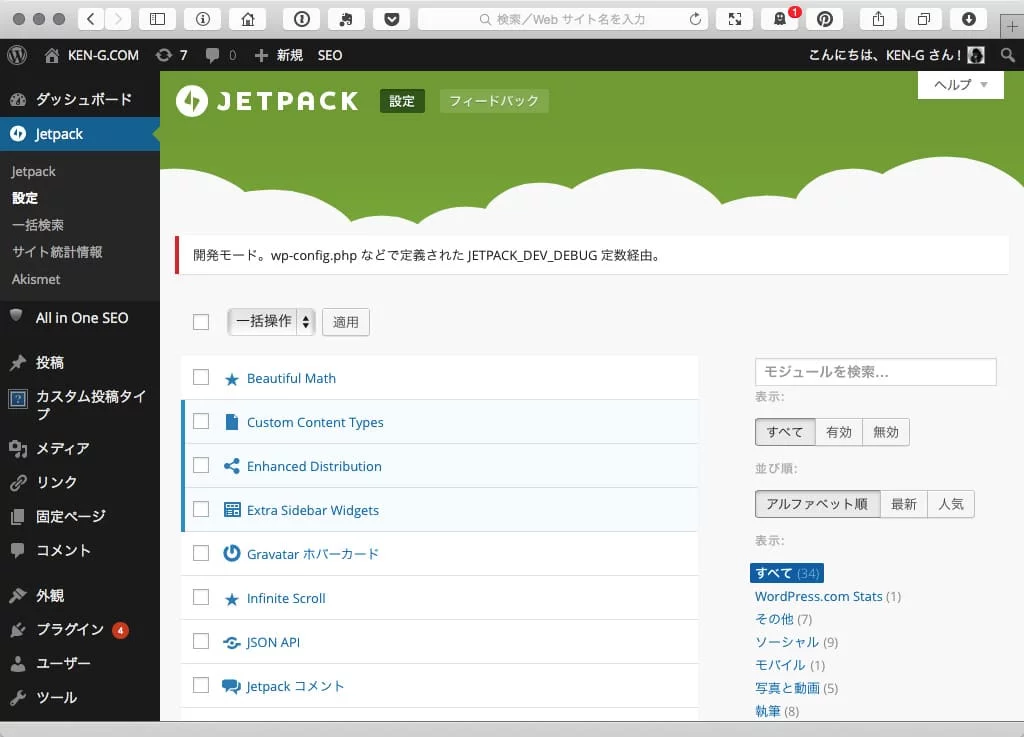Check the JSON API checkbox
The image size is (1024, 737).
201,641
